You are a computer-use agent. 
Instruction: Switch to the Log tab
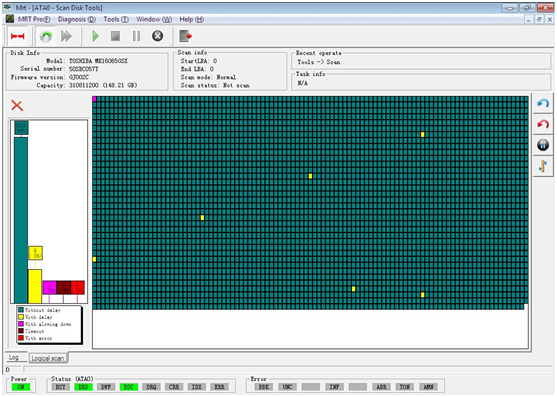click(x=14, y=357)
